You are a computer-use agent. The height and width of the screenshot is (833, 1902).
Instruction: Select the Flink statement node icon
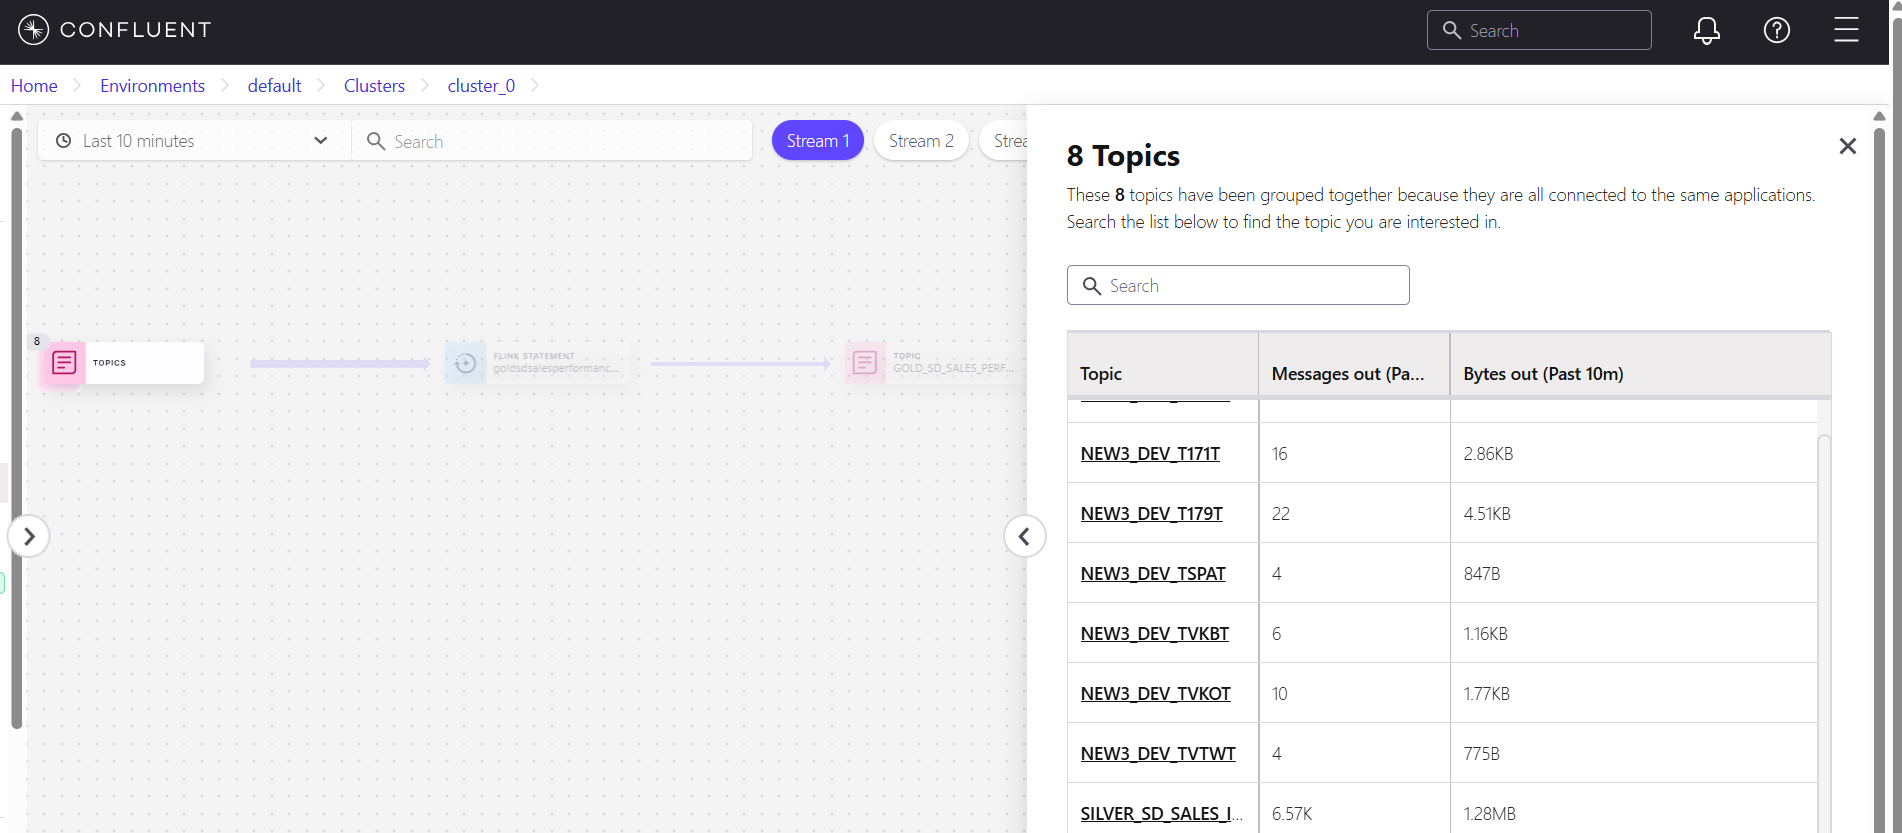[465, 363]
